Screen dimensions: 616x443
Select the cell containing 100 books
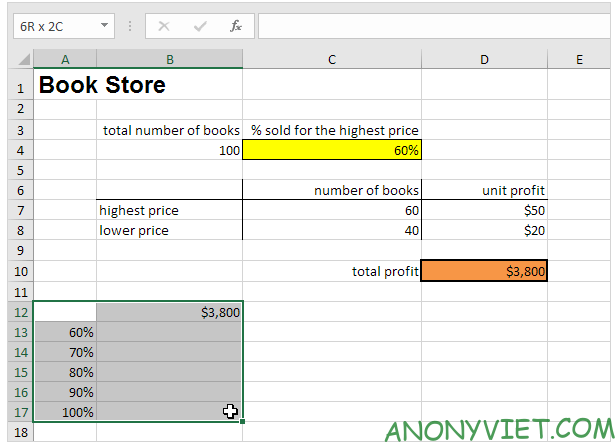(169, 150)
